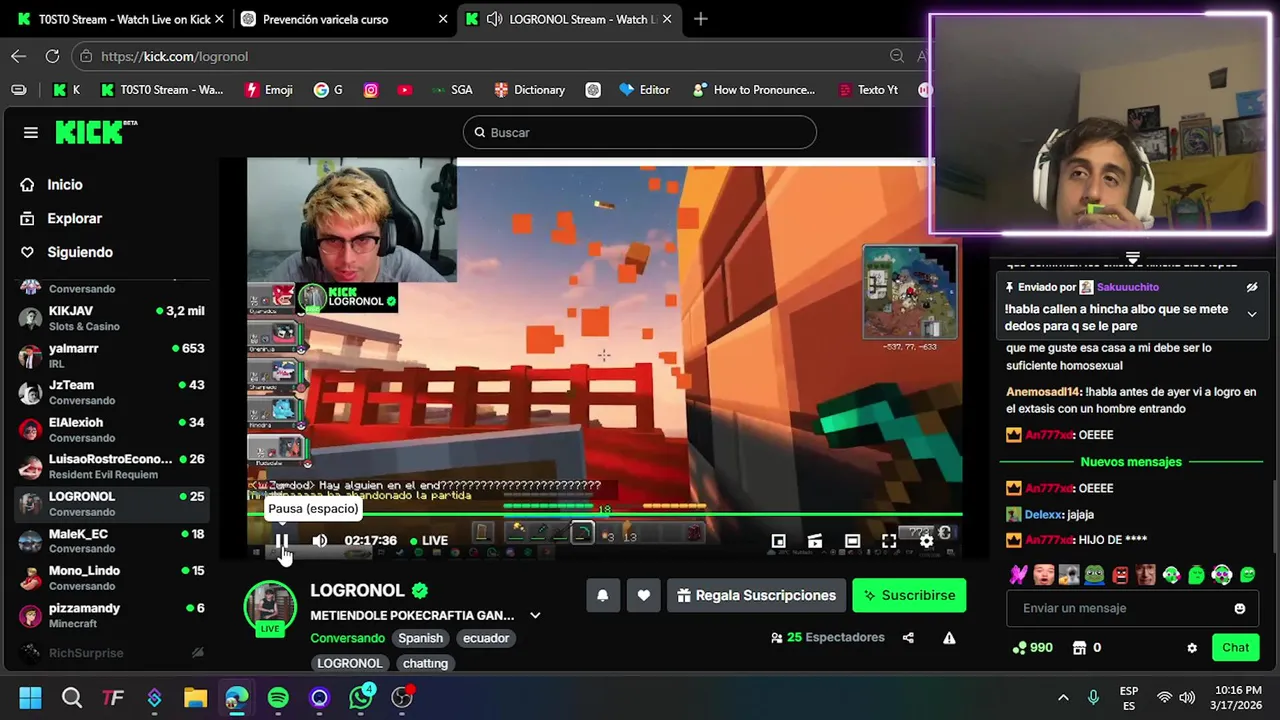Switch to theater mode icon
Viewport: 1280px width, 720px height.
(852, 541)
